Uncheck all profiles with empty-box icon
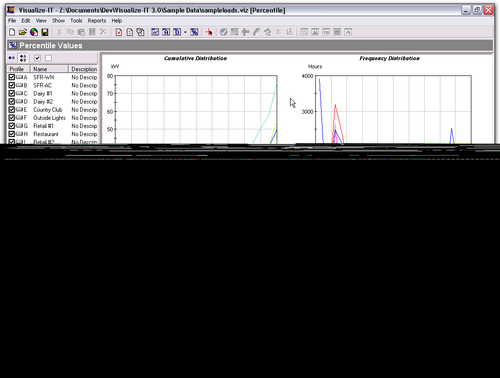The image size is (500, 378). point(48,58)
